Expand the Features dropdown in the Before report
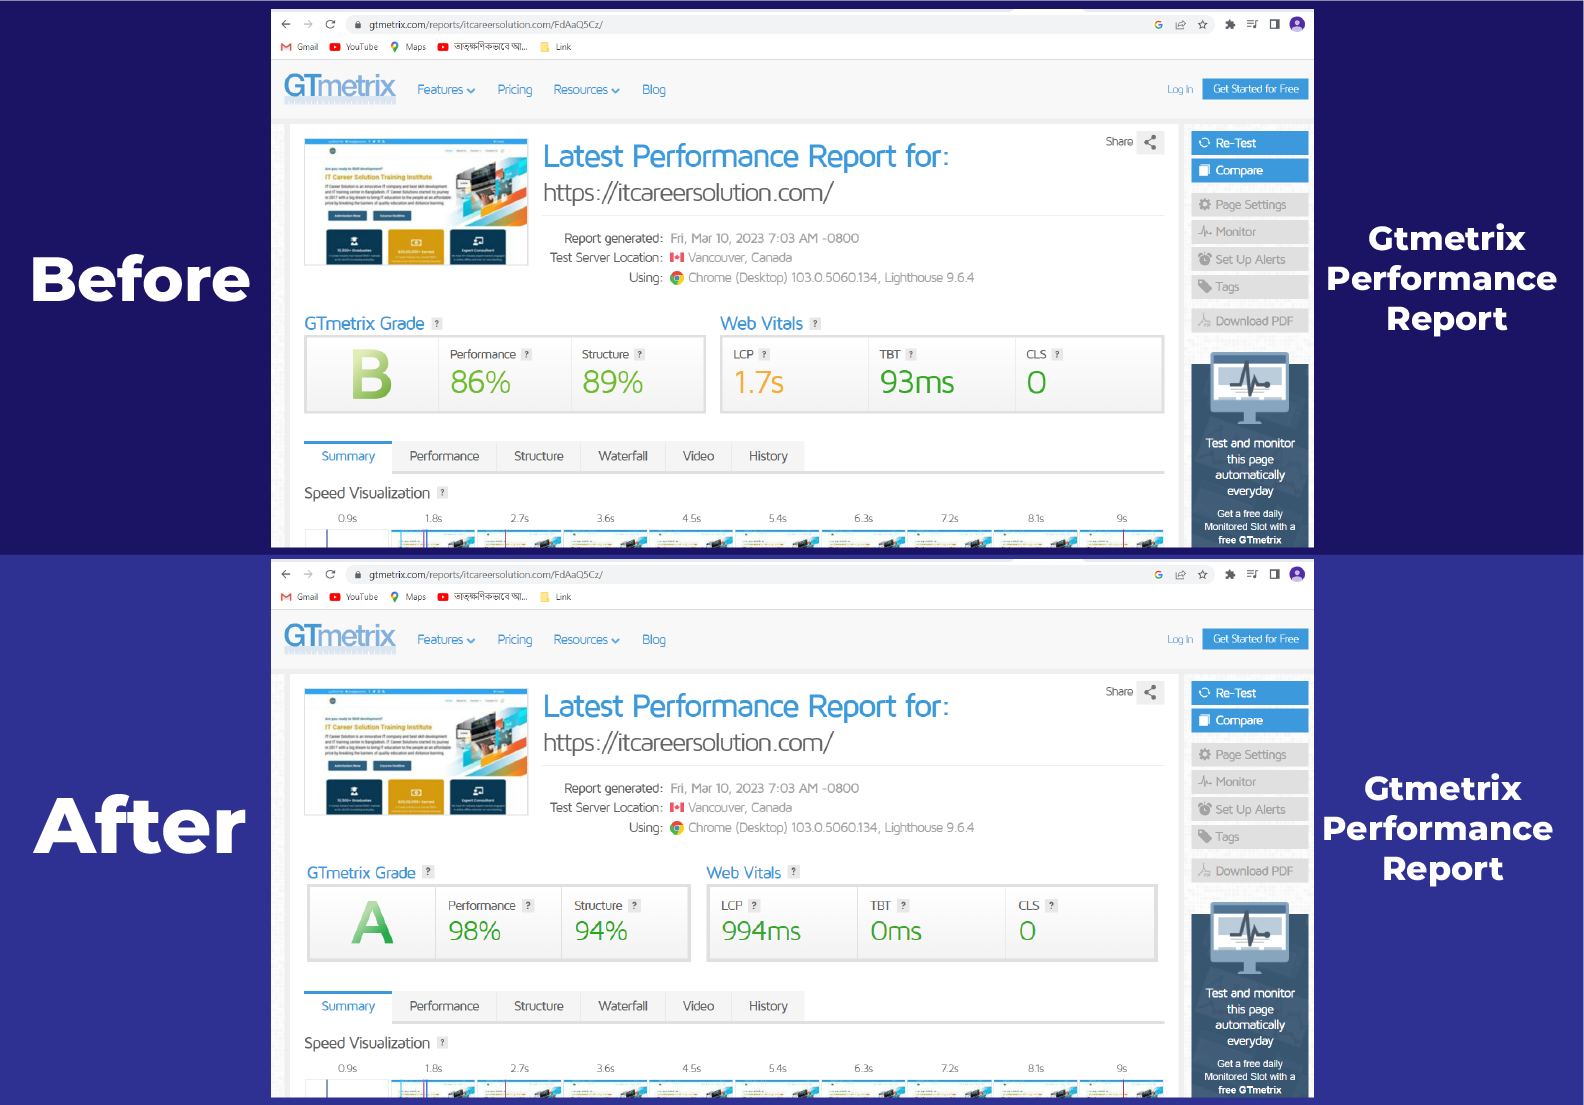 (x=446, y=90)
